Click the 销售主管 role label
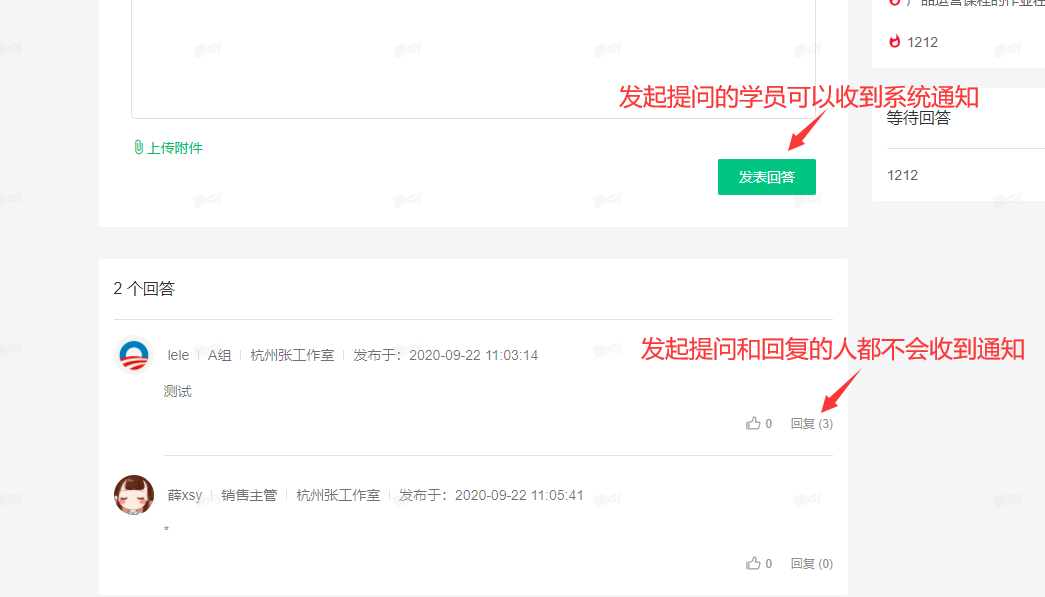This screenshot has height=597, width=1045. click(x=249, y=495)
